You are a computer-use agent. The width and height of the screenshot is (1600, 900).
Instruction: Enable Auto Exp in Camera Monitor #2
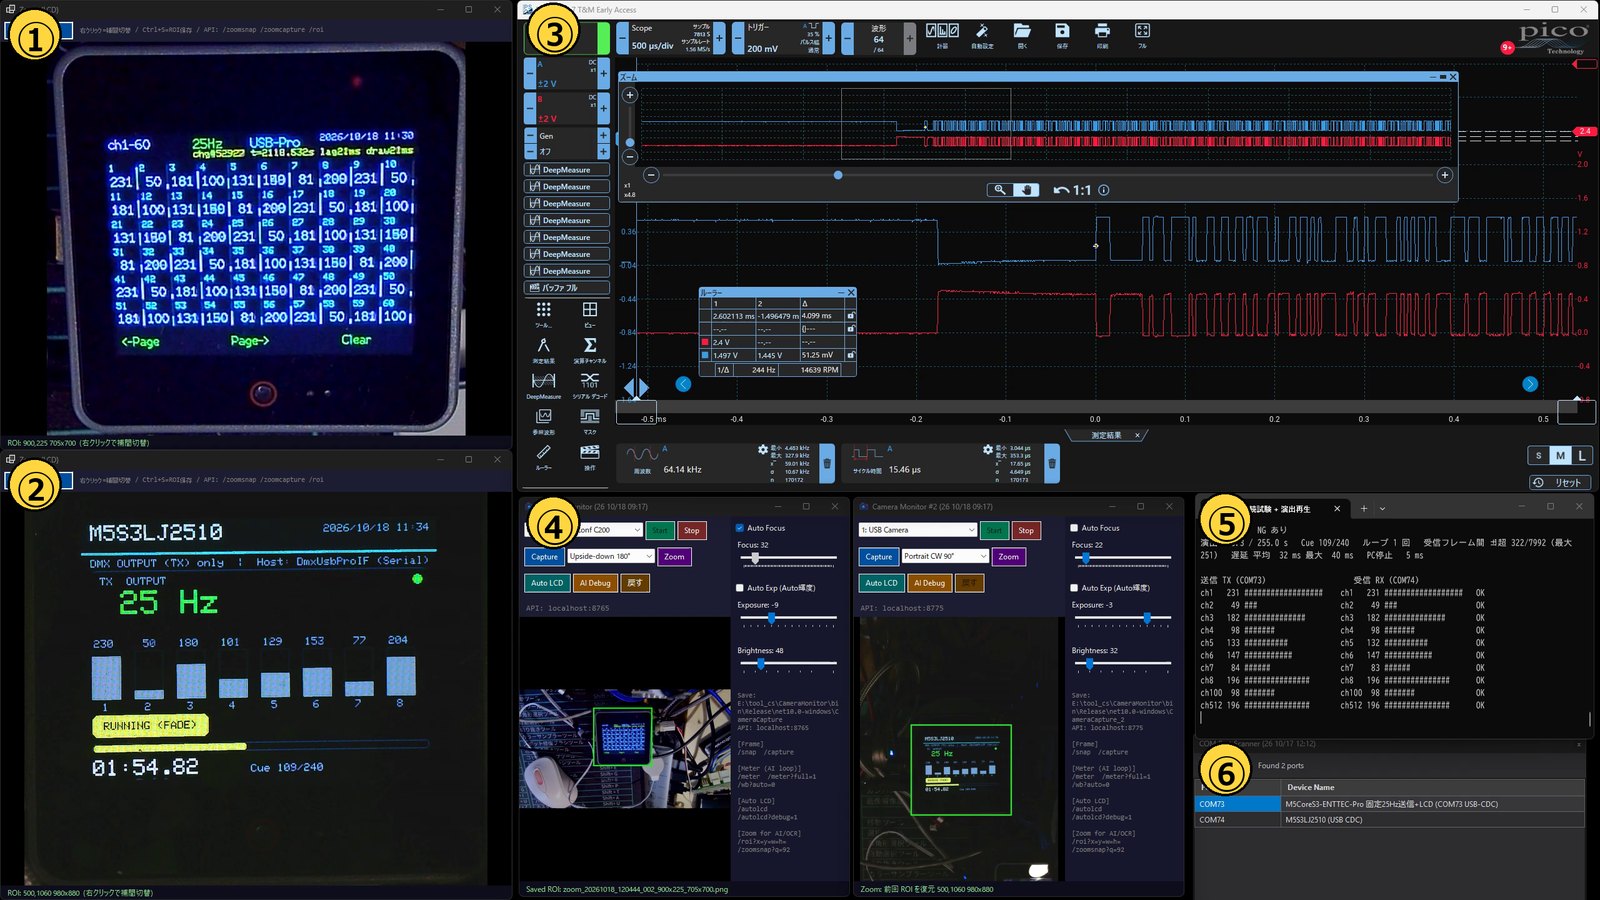coord(1074,588)
